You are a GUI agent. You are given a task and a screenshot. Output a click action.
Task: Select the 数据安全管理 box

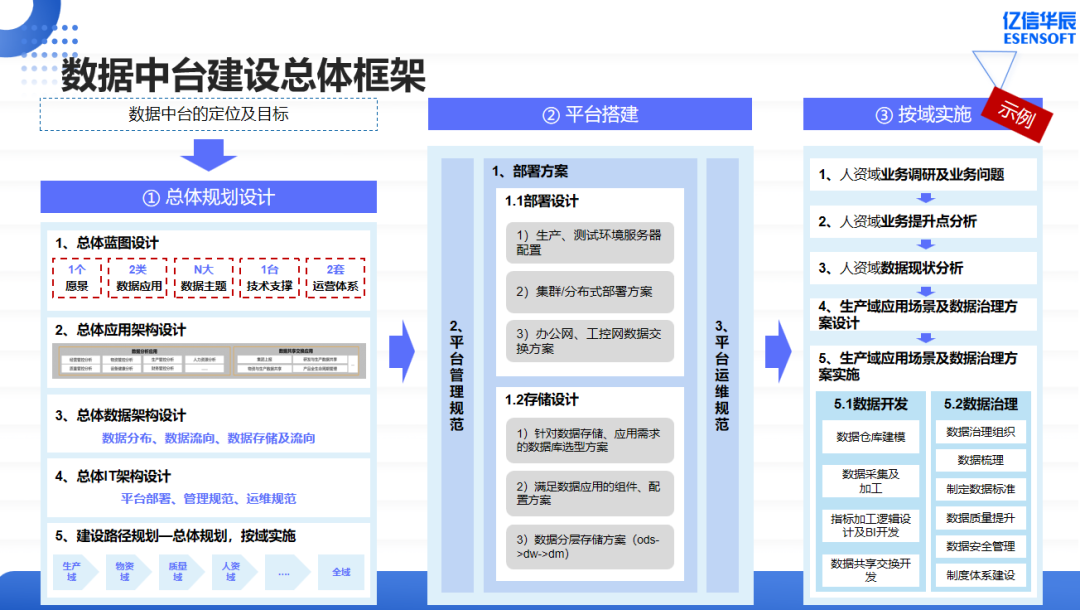981,546
